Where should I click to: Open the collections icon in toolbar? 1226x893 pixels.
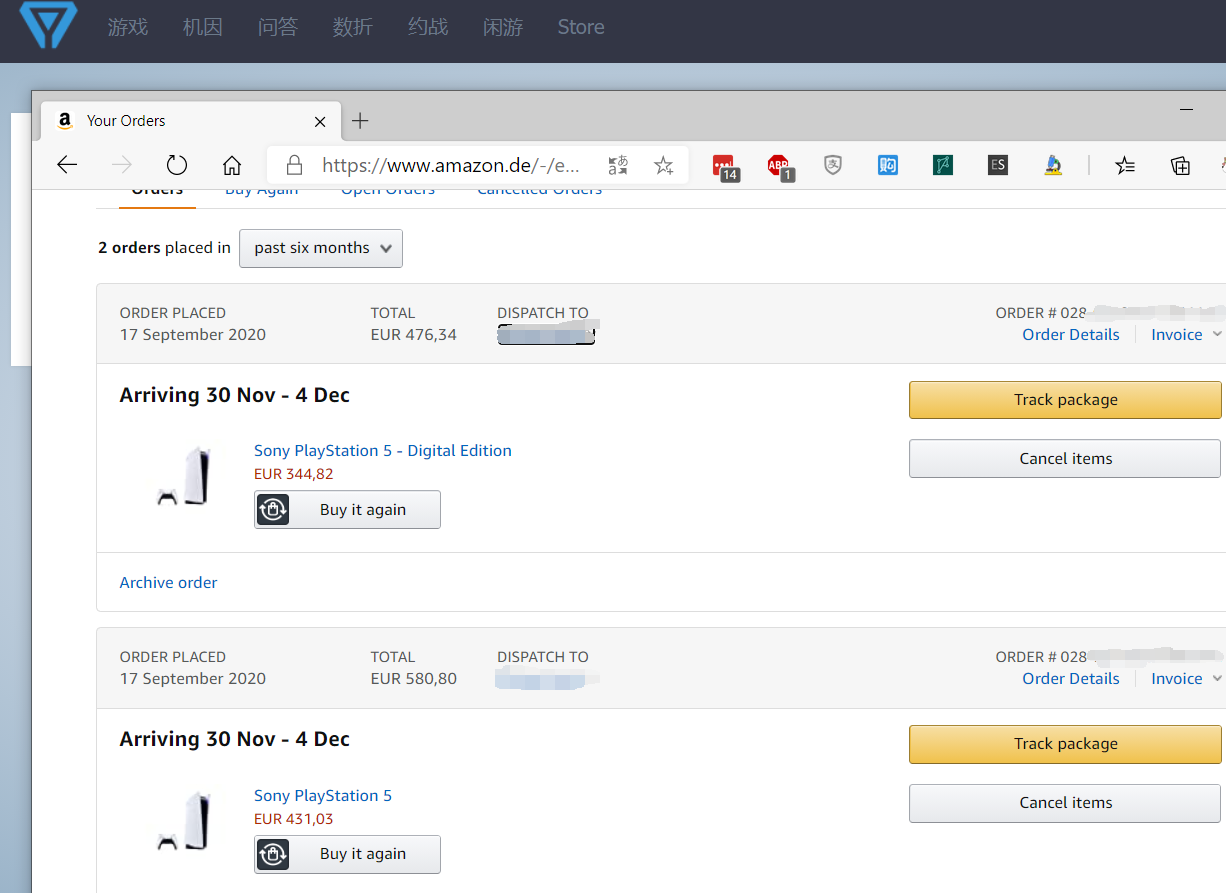click(1181, 165)
